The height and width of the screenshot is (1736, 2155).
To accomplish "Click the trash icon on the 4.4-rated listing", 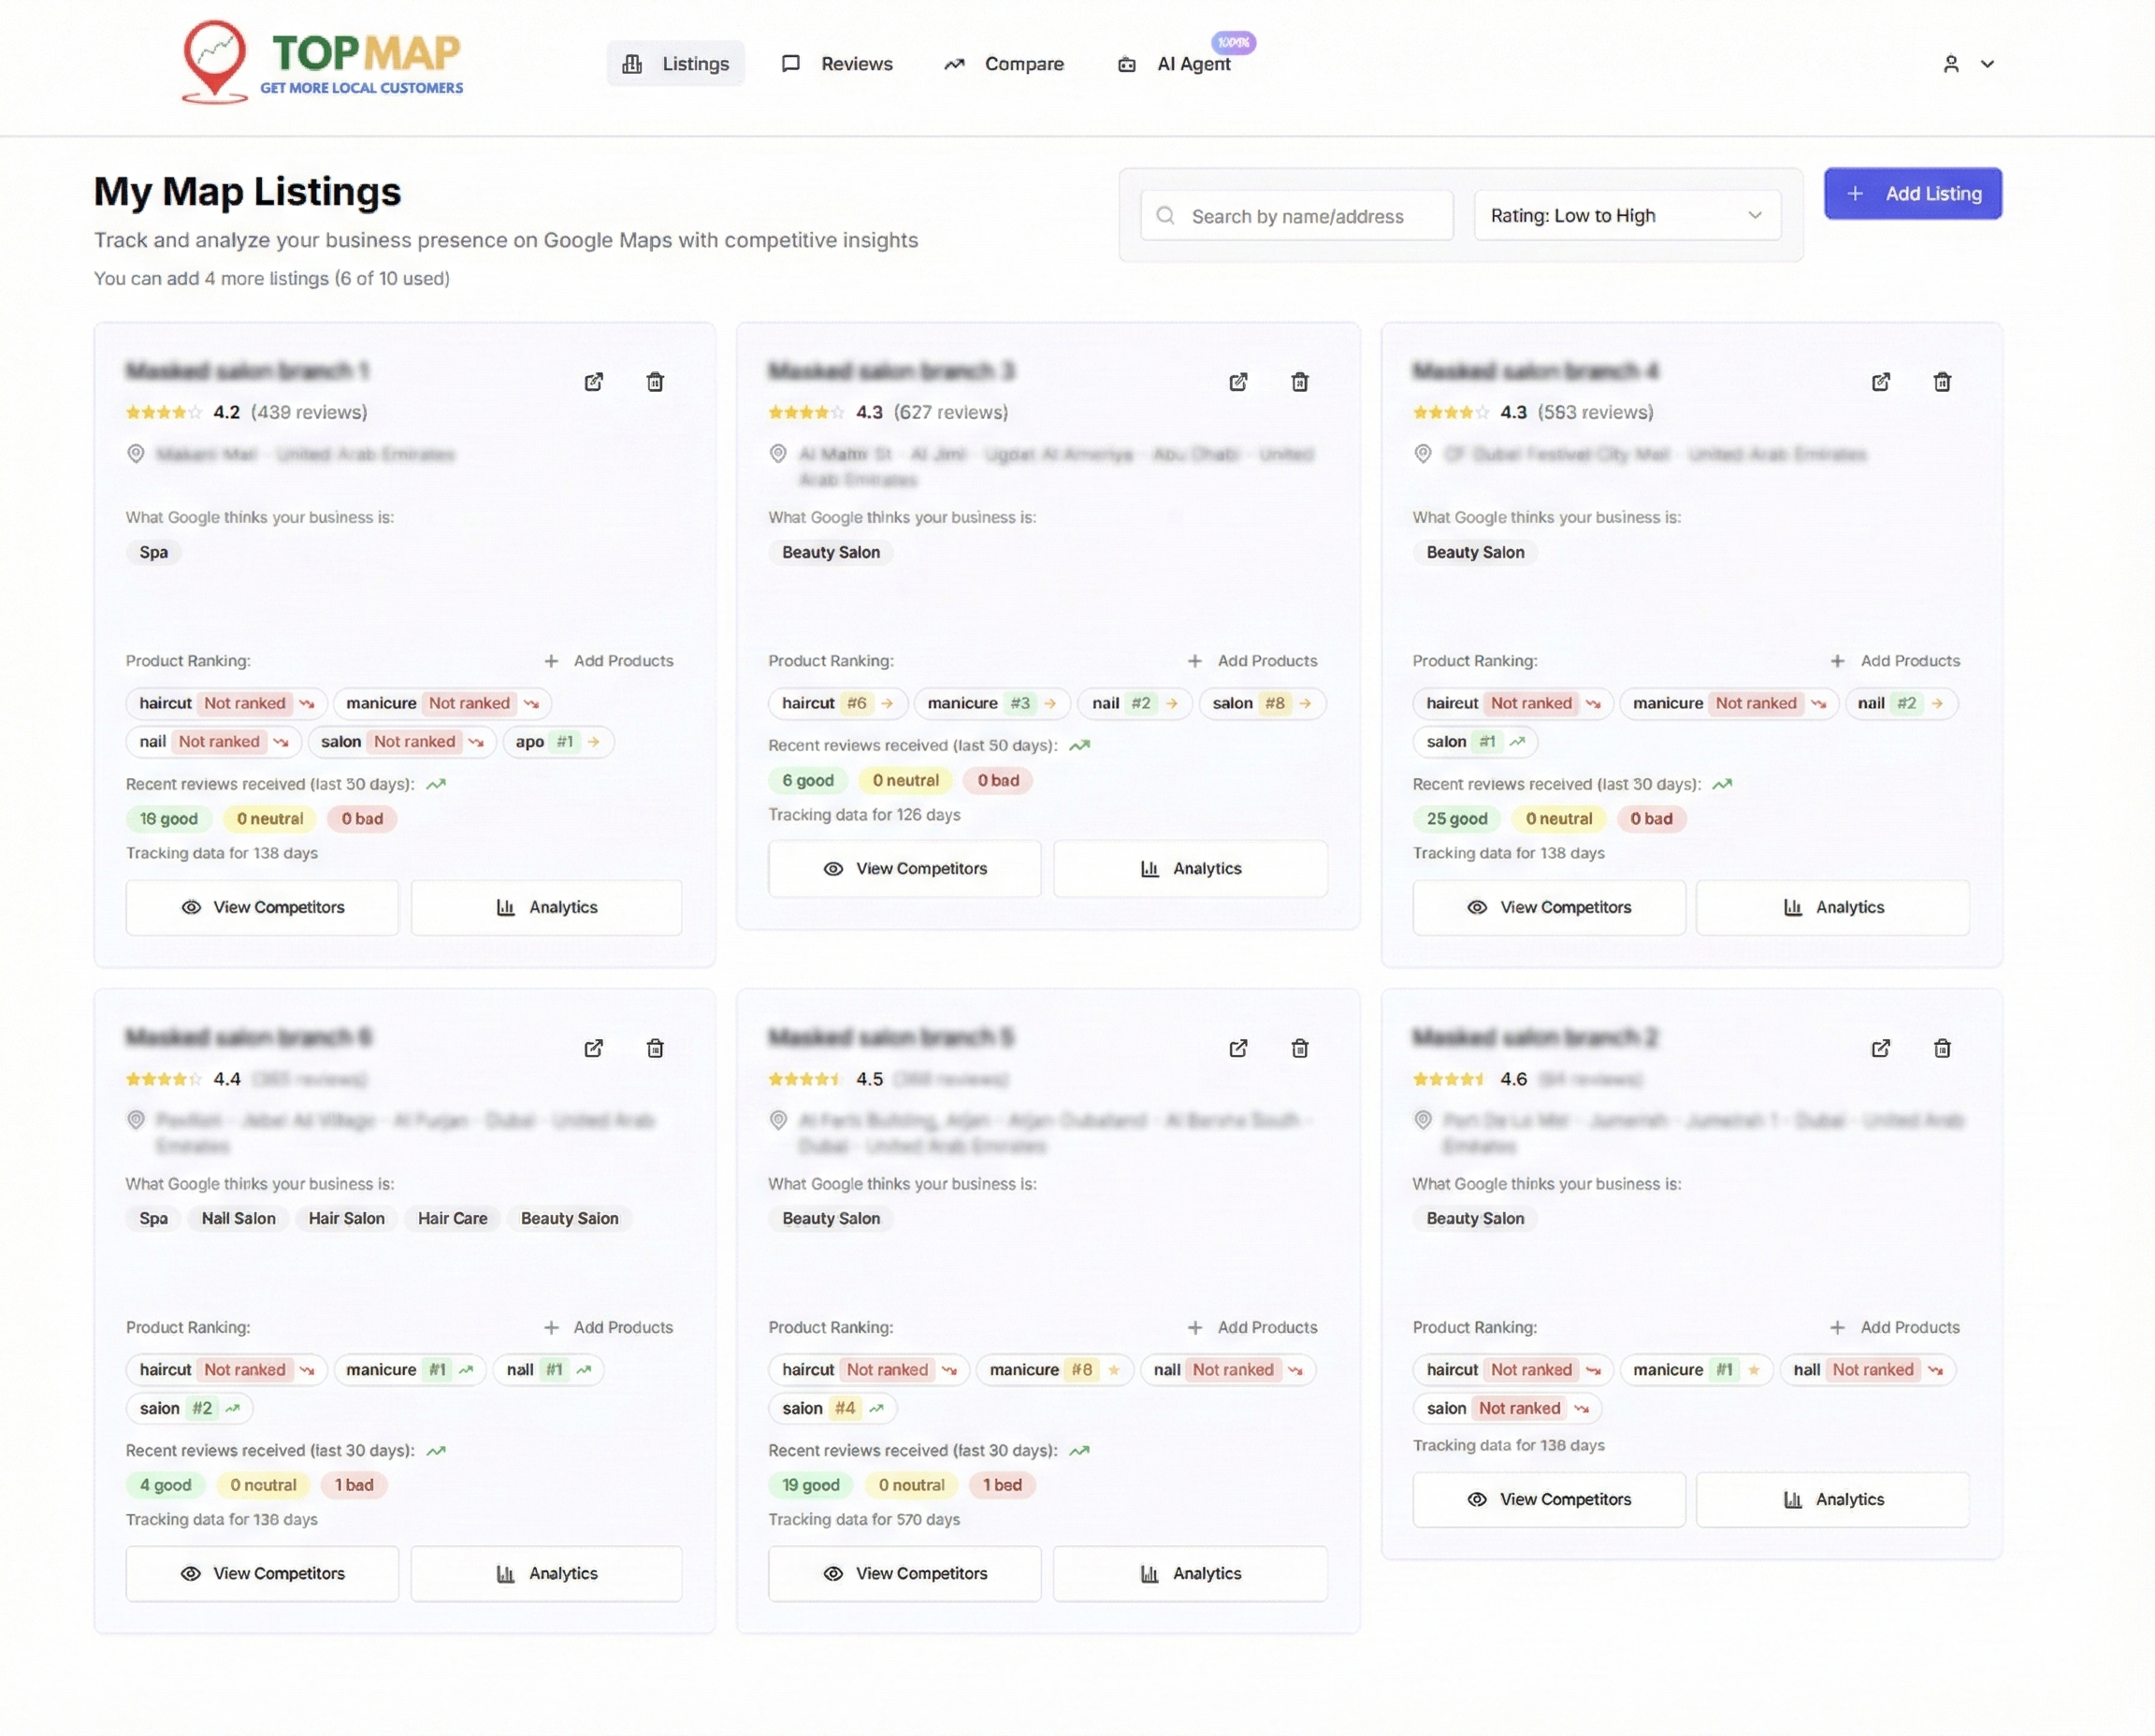I will point(655,1048).
